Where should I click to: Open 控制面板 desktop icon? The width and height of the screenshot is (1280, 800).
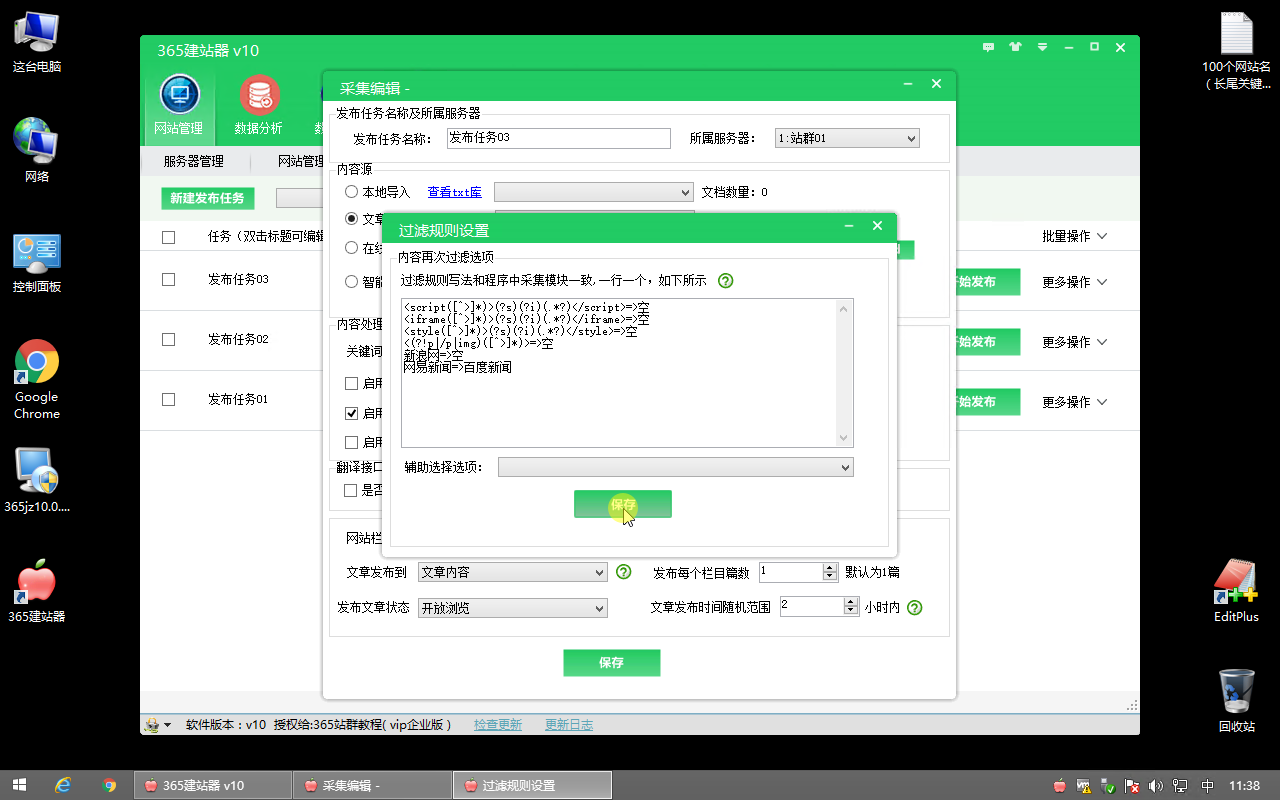37,263
